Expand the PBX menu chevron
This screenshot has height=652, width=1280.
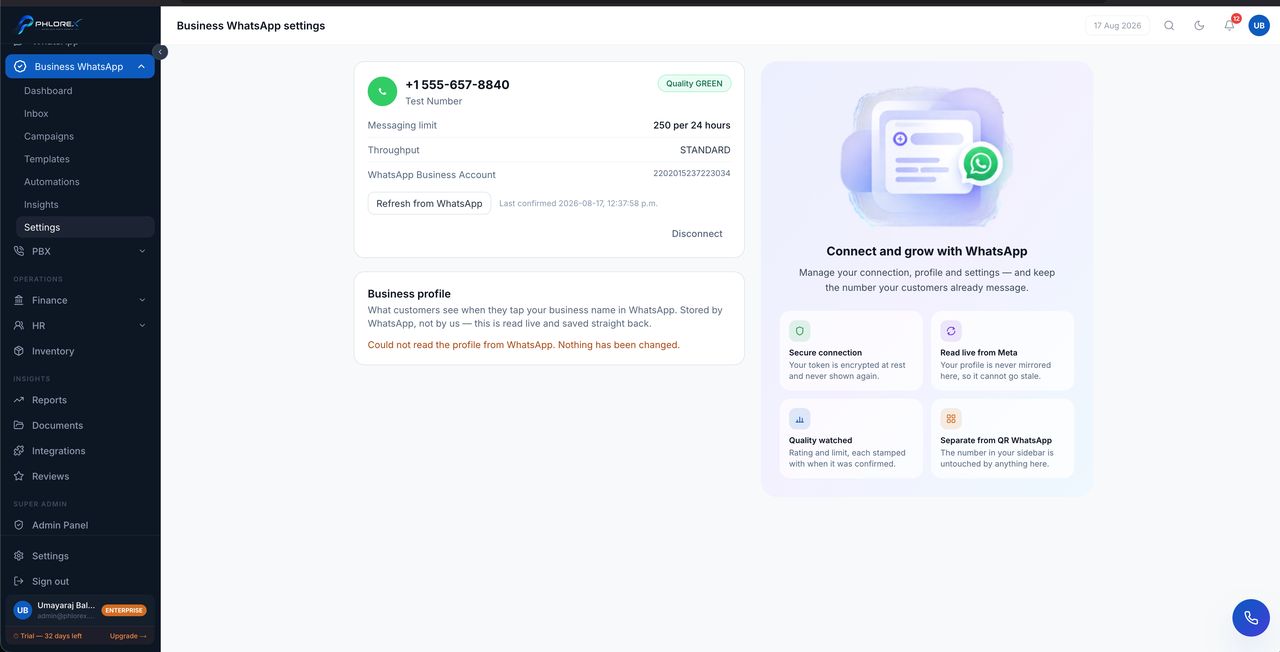click(x=142, y=251)
